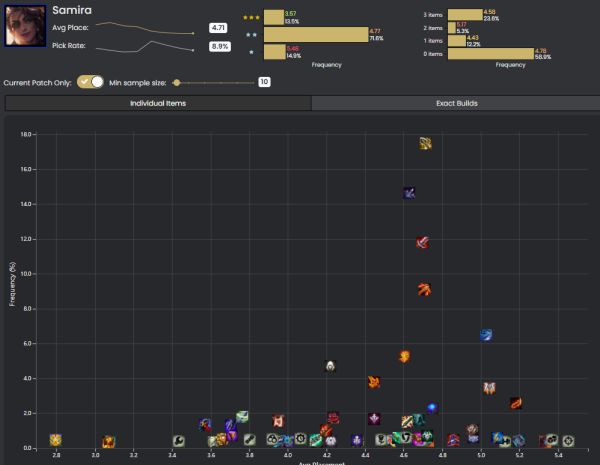Screen dimensions: 600x465
Task: Select the leftmost gold item icon near 2.8
Action: [56, 440]
